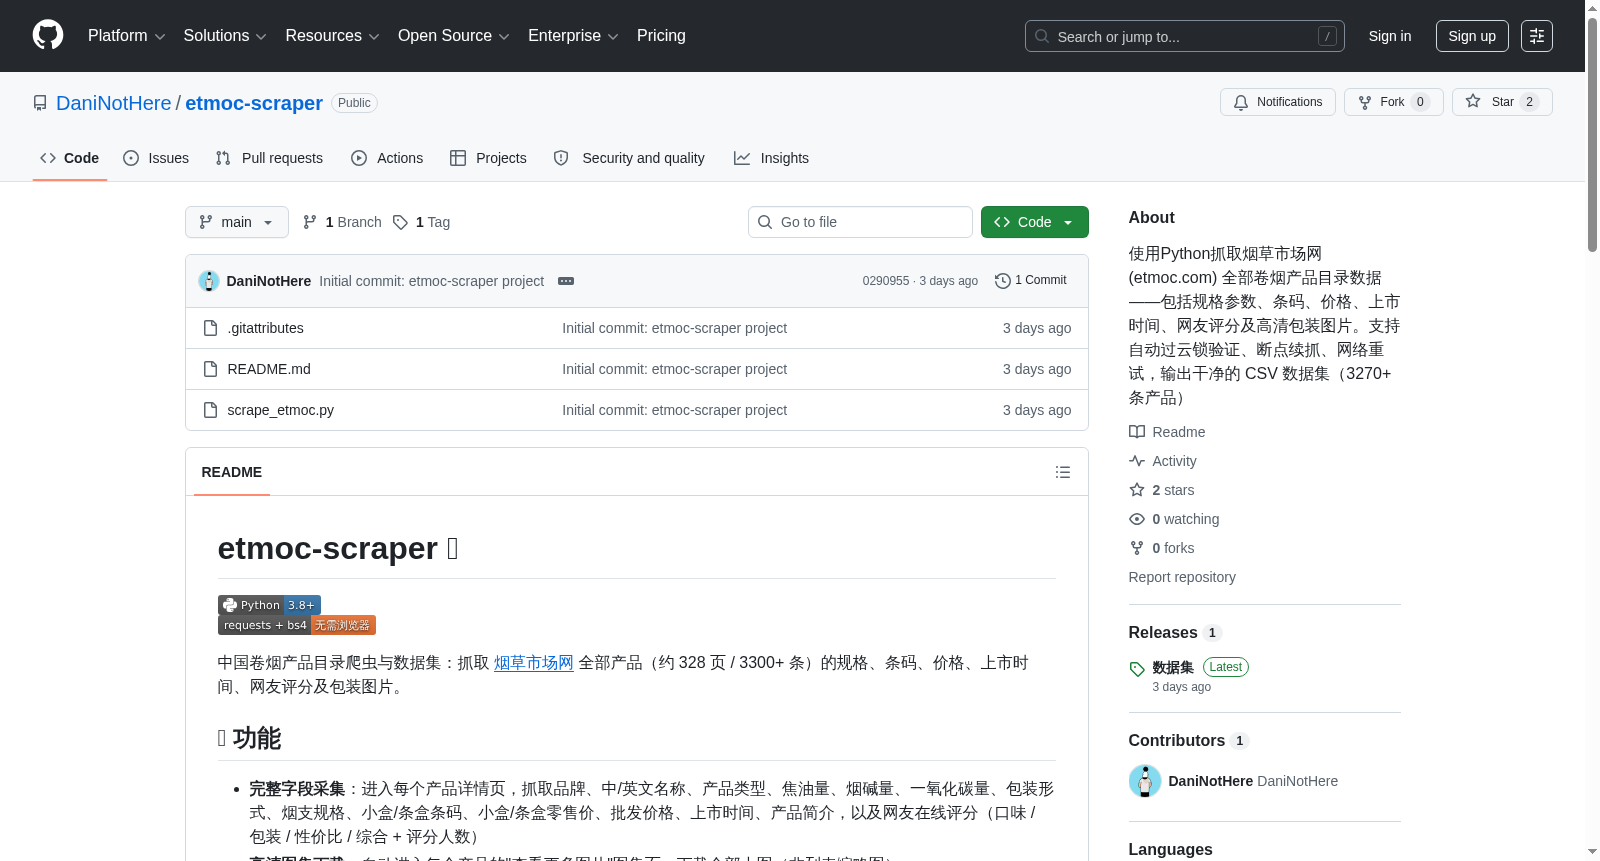Click the repository icon beside DaniNotHere

point(40,103)
